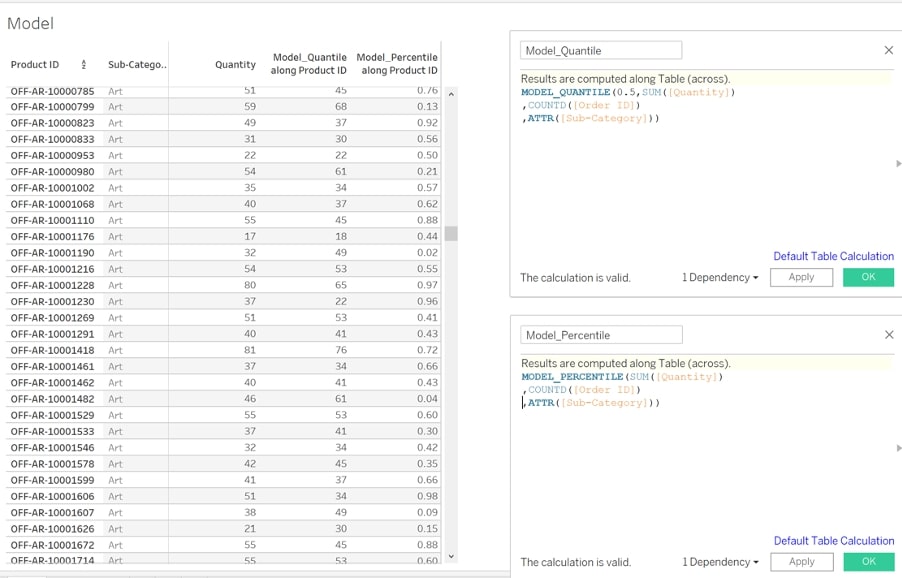902x578 pixels.
Task: Click Model_Percentile value 0.02 for OFF-AR-10001190
Action: click(427, 252)
